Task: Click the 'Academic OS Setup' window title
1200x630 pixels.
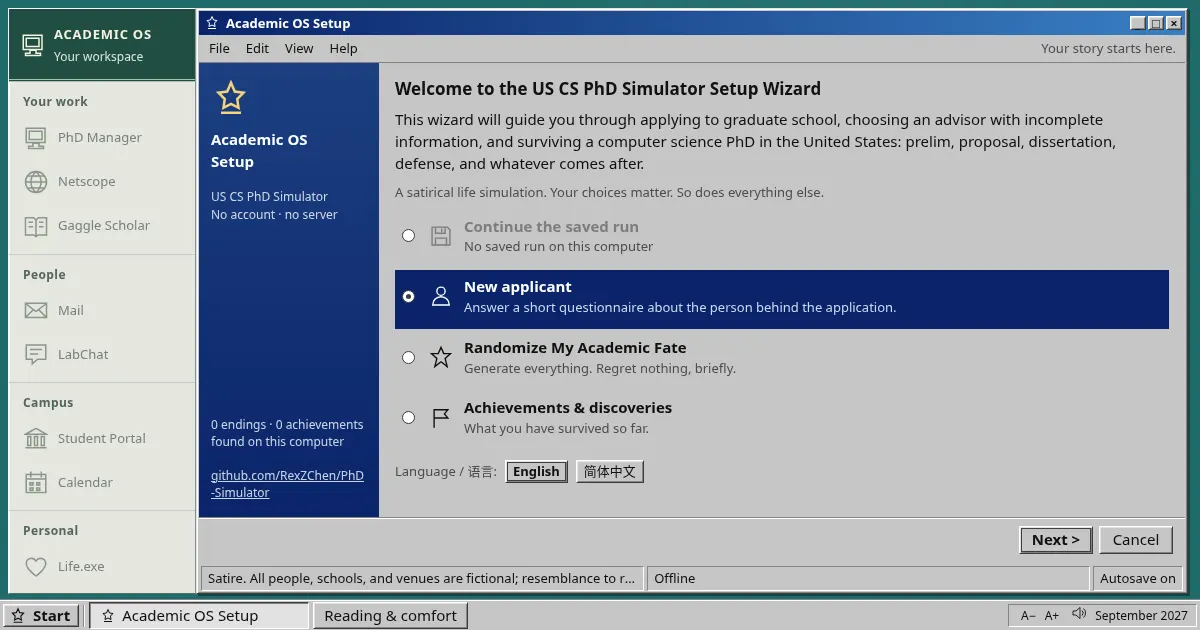Action: 288,23
